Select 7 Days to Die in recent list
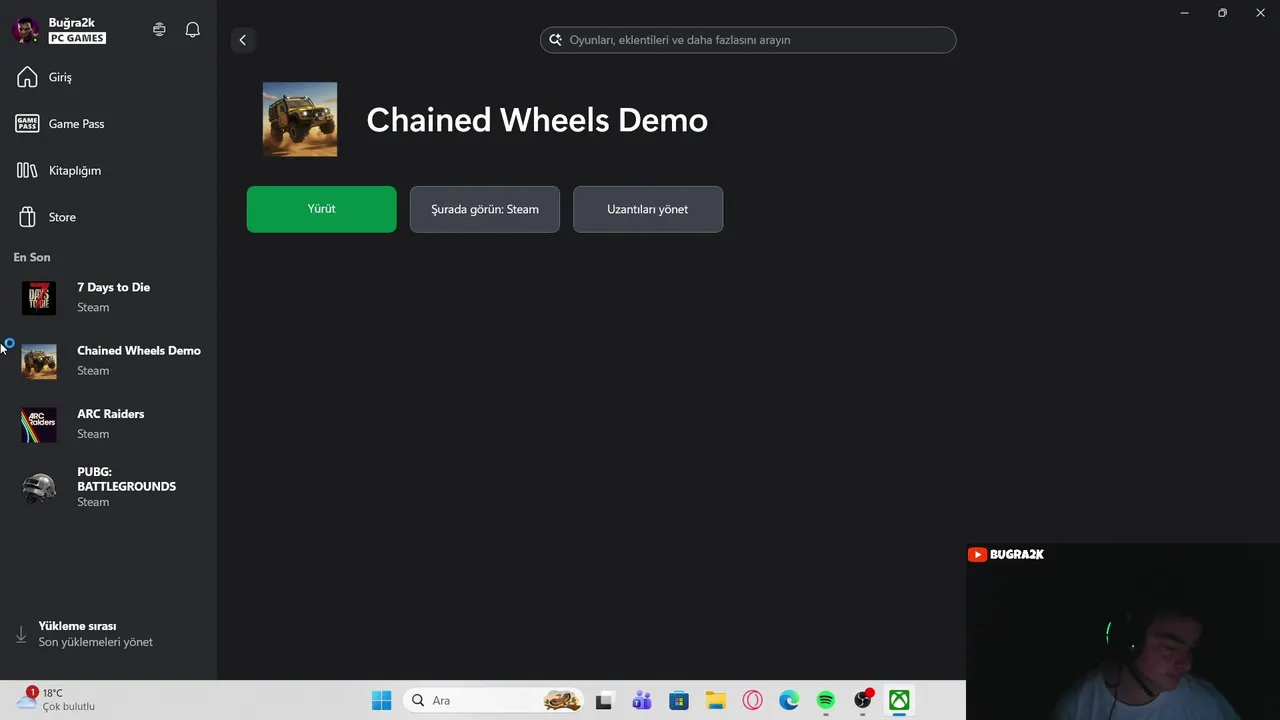 108,297
